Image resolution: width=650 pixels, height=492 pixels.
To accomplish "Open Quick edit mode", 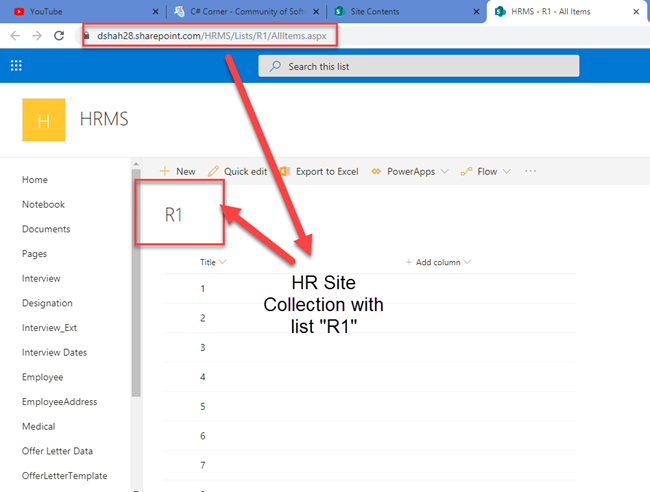I will (x=238, y=171).
